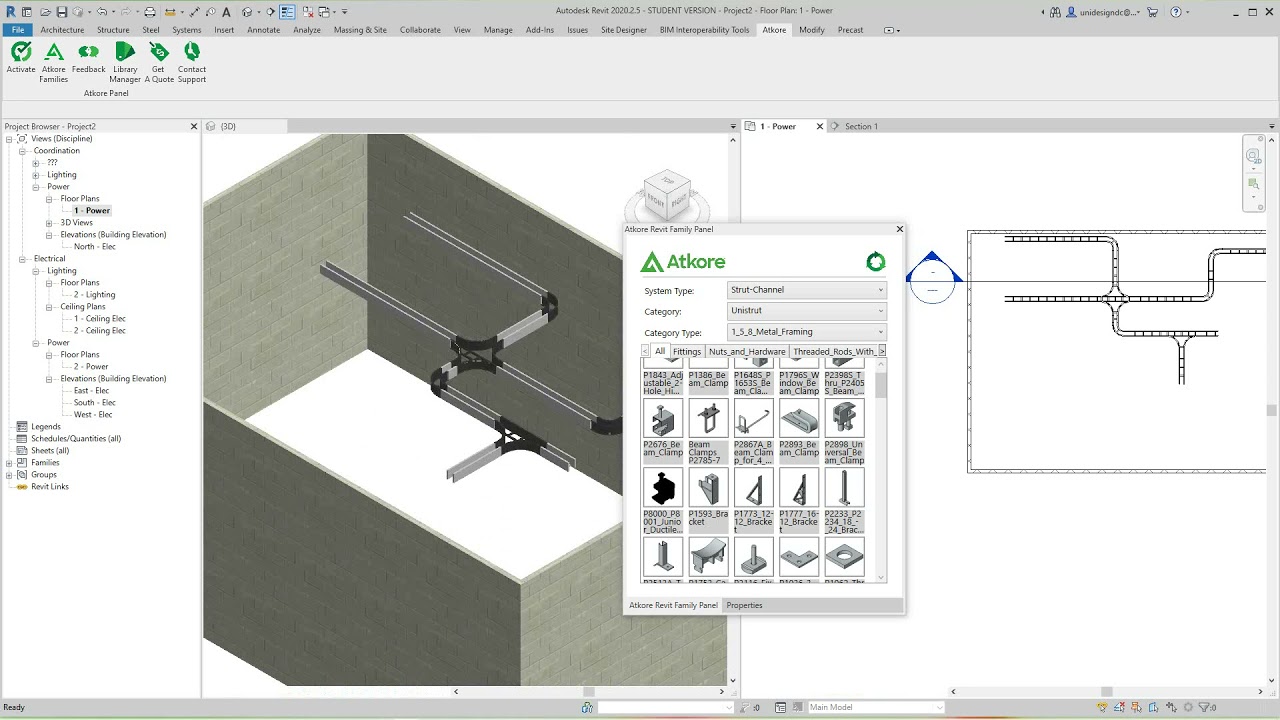1280x720 pixels.
Task: Click the Save icon in quick access toolbar
Action: coord(62,12)
